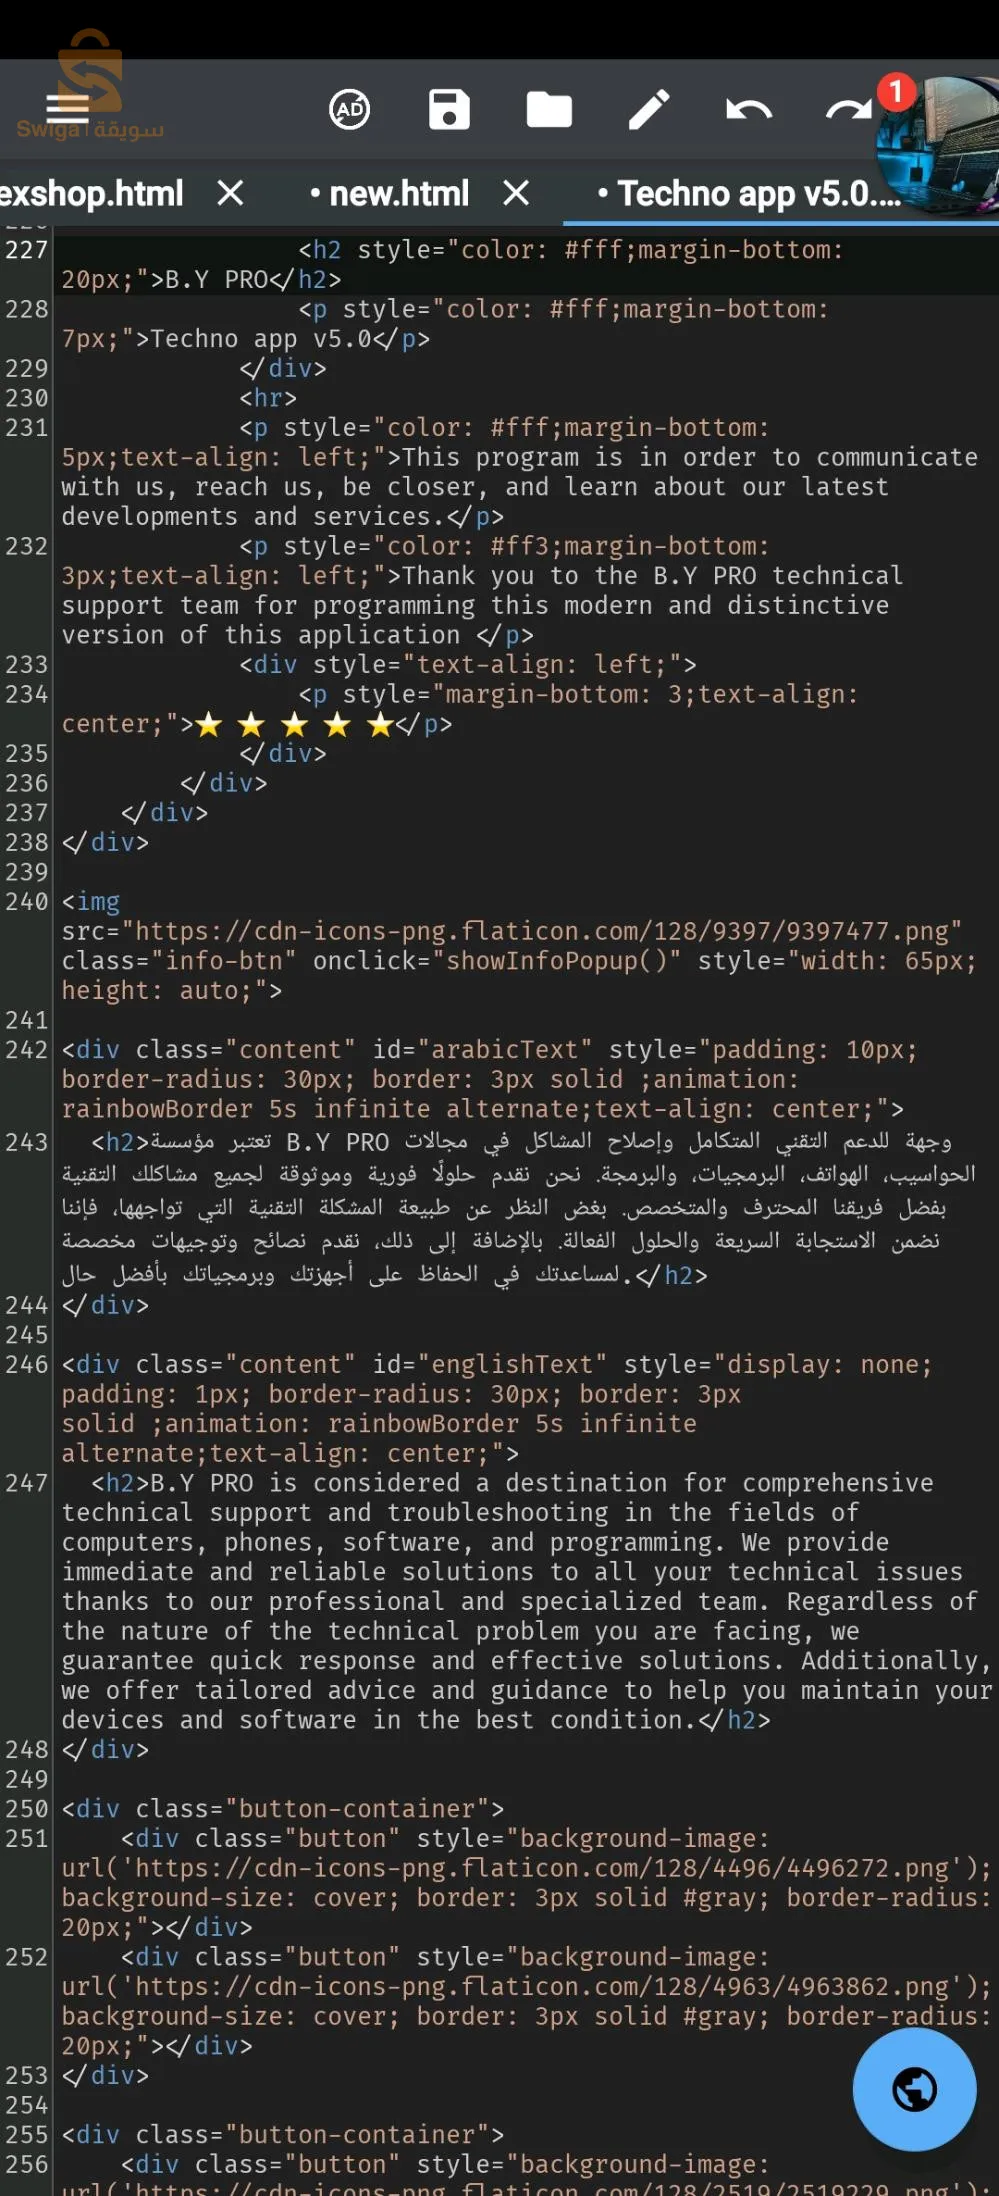Click 'guarantee quick response' in line 247
This screenshot has height=2196, width=999.
coord(238,1661)
